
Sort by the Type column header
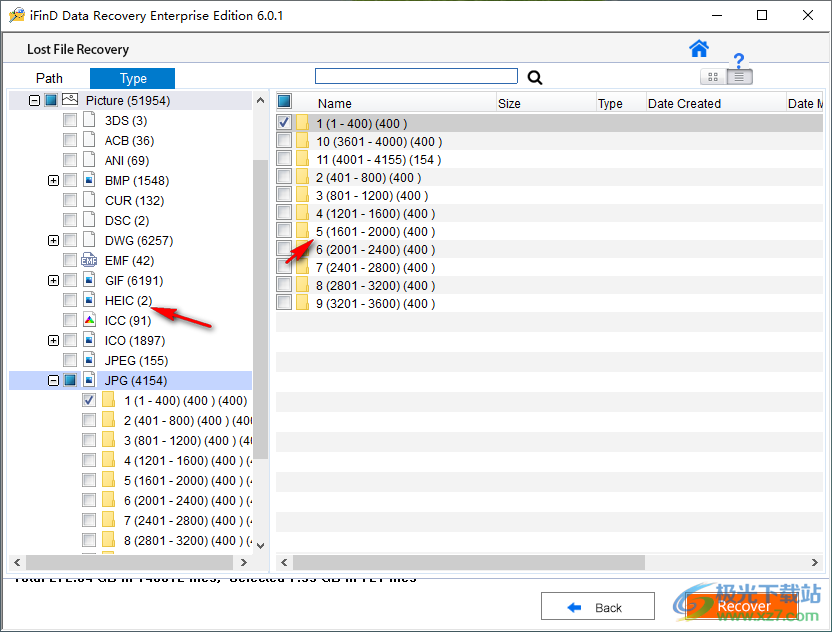click(621, 103)
